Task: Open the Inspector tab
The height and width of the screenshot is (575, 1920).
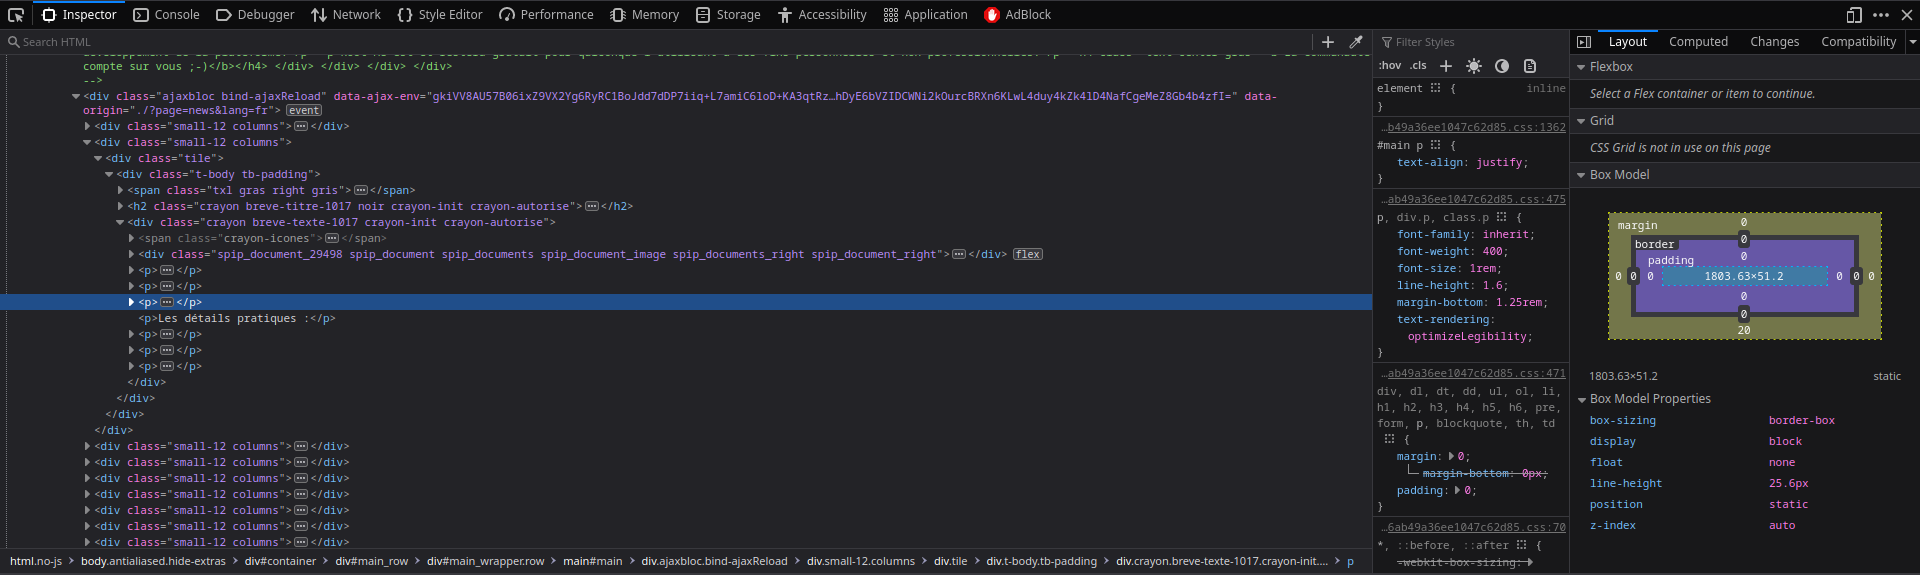Action: click(79, 15)
